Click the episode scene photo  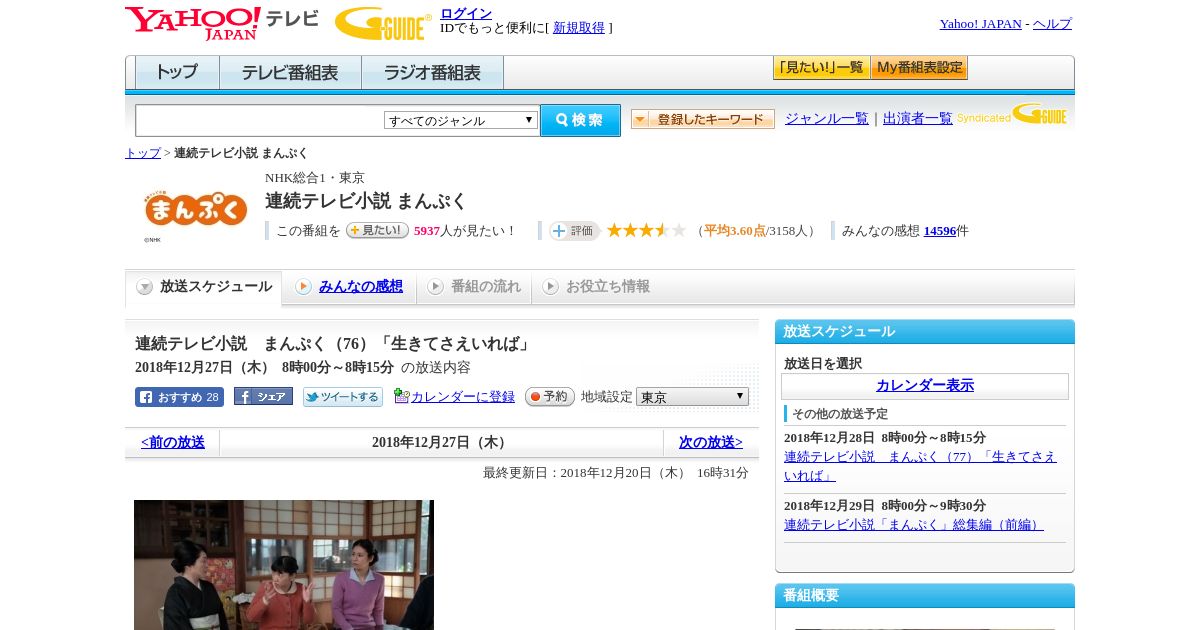click(284, 565)
